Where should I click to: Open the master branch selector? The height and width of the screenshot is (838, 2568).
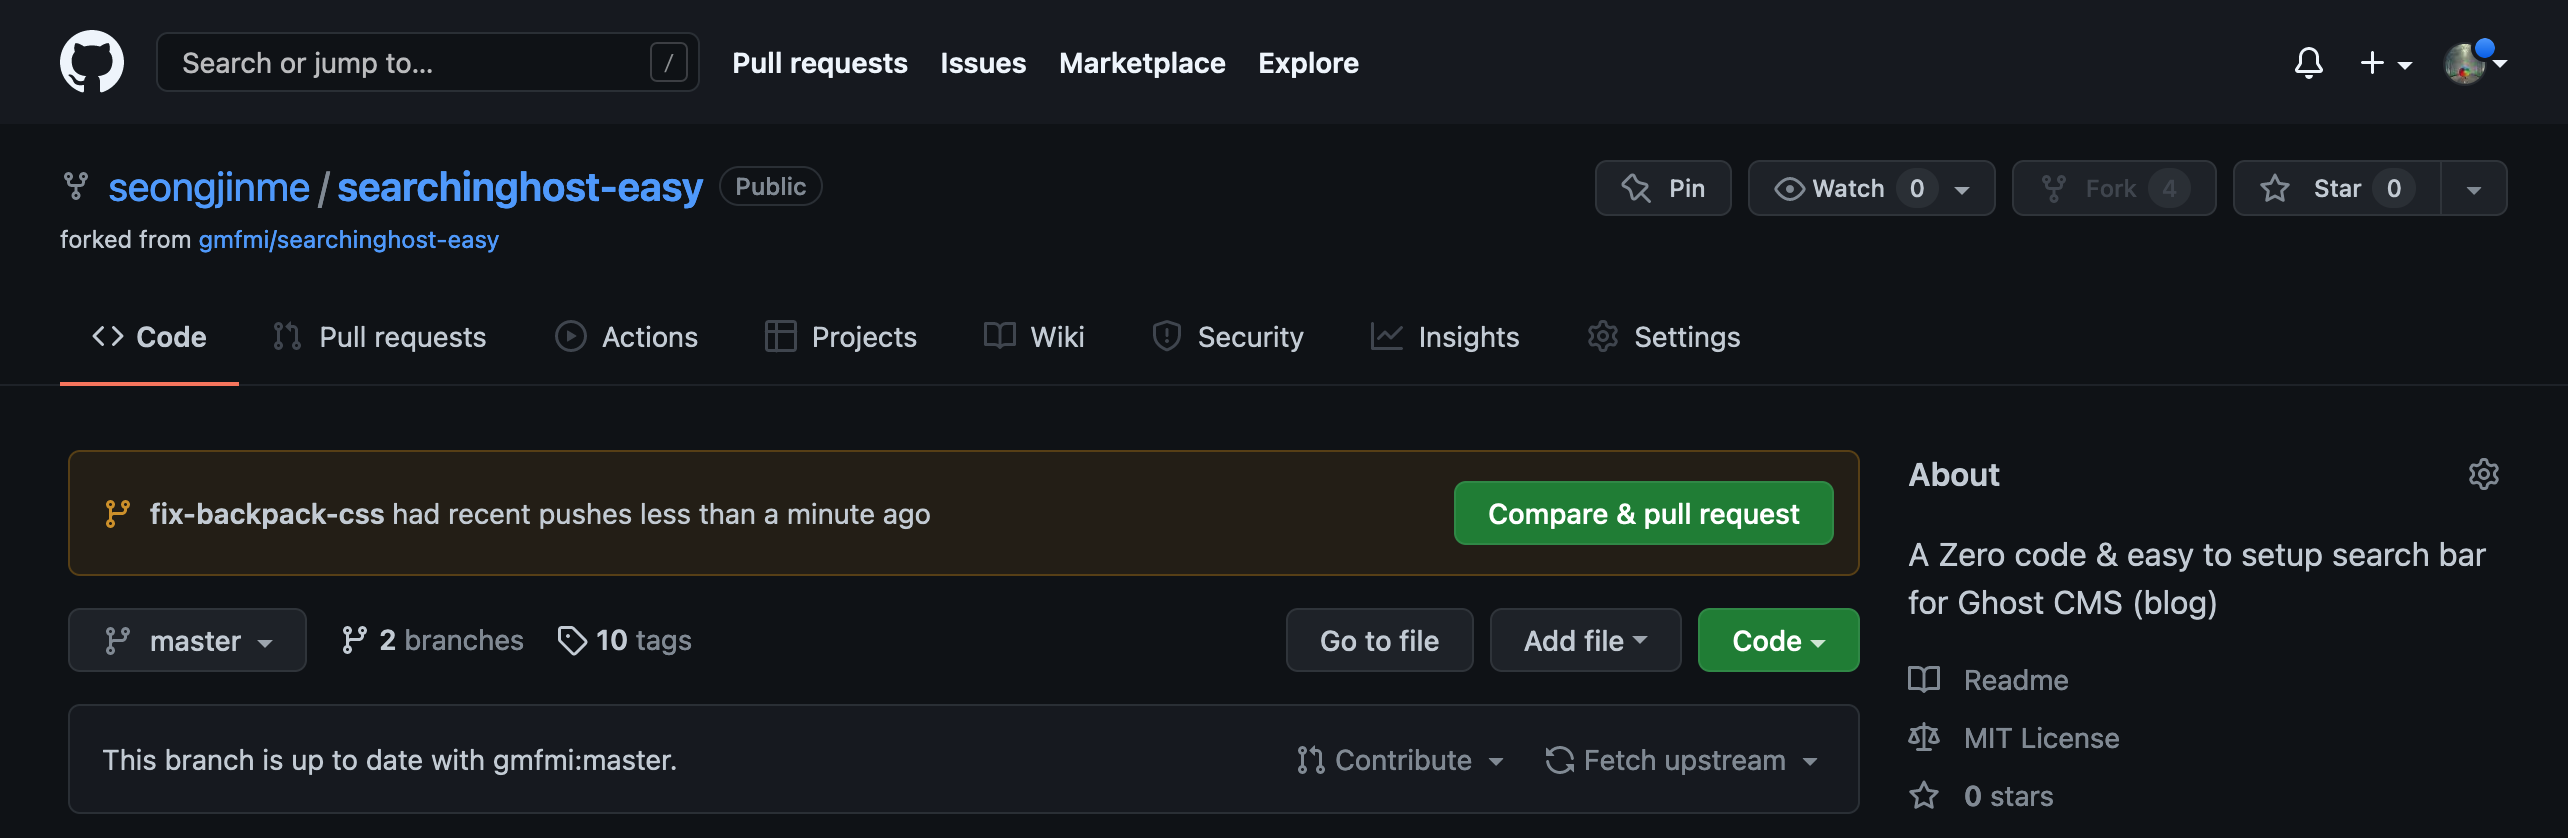tap(187, 640)
